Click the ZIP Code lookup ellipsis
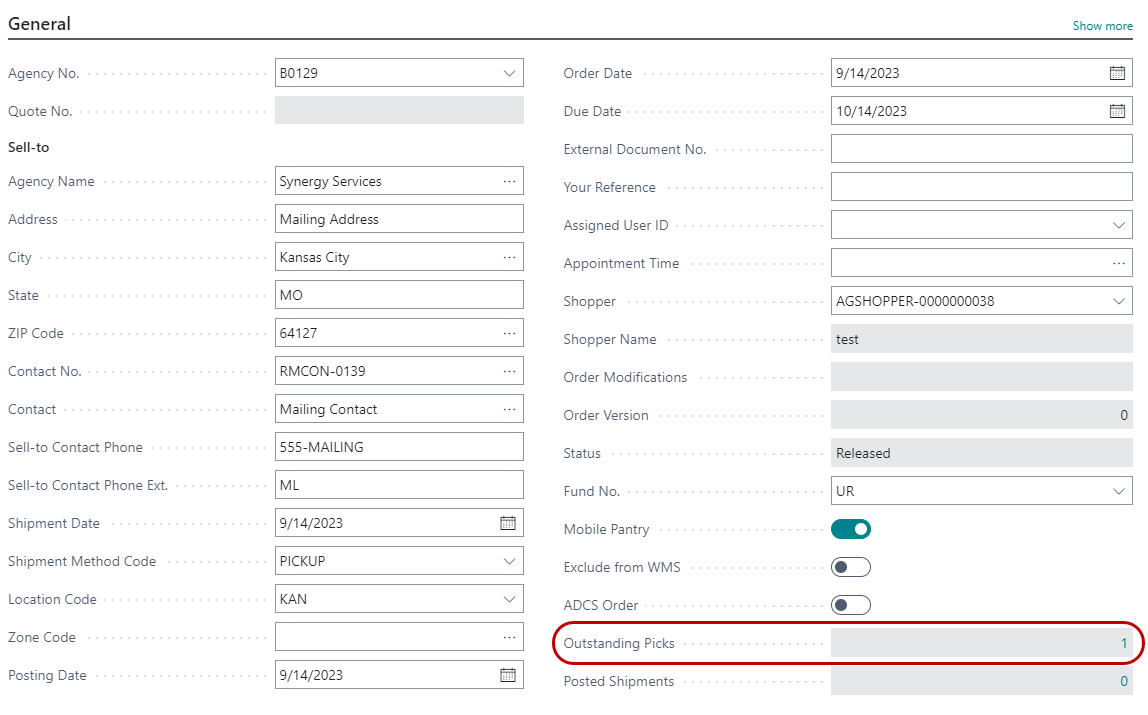 [x=510, y=333]
